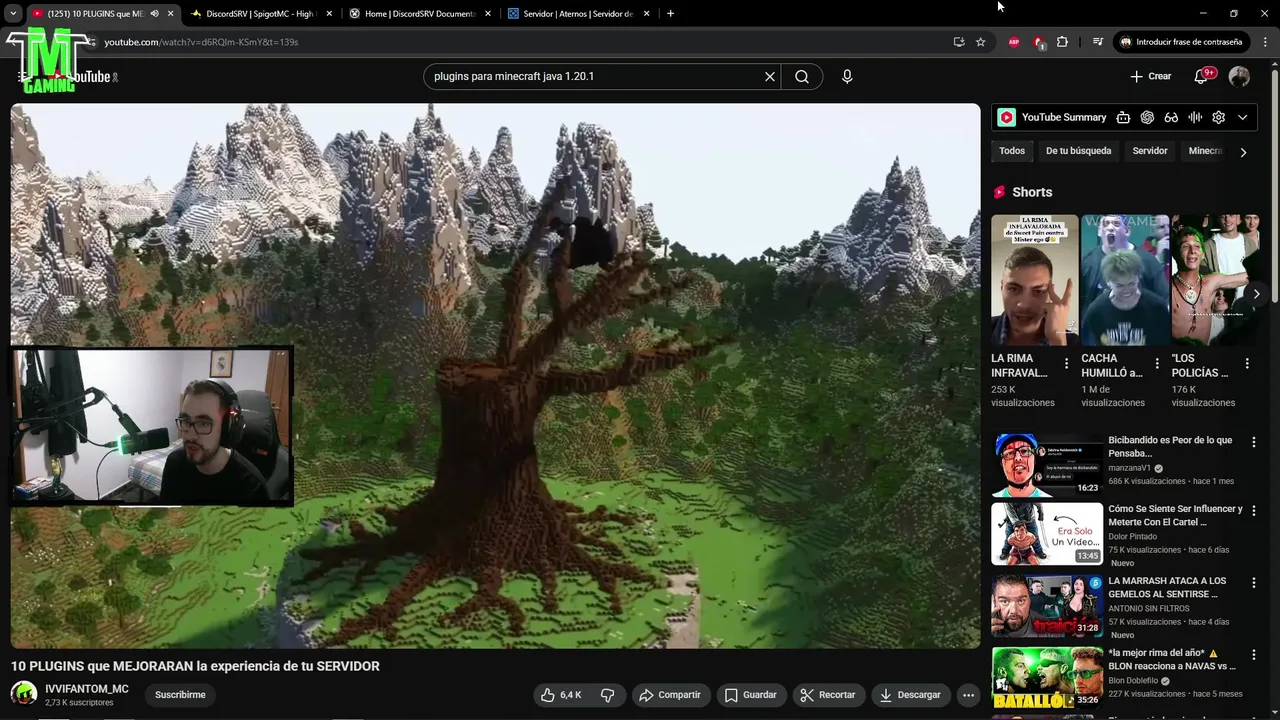Bookmark this page with the star icon

[981, 42]
